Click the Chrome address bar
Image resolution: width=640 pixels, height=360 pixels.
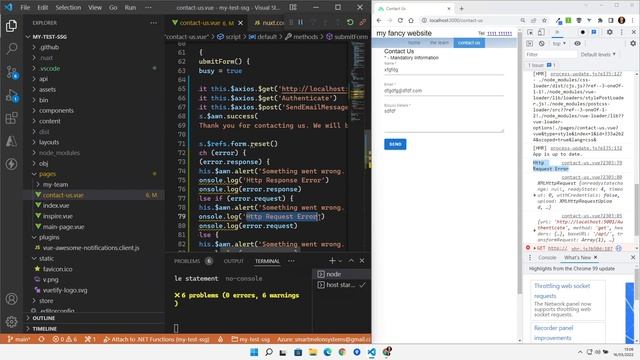click(x=469, y=20)
